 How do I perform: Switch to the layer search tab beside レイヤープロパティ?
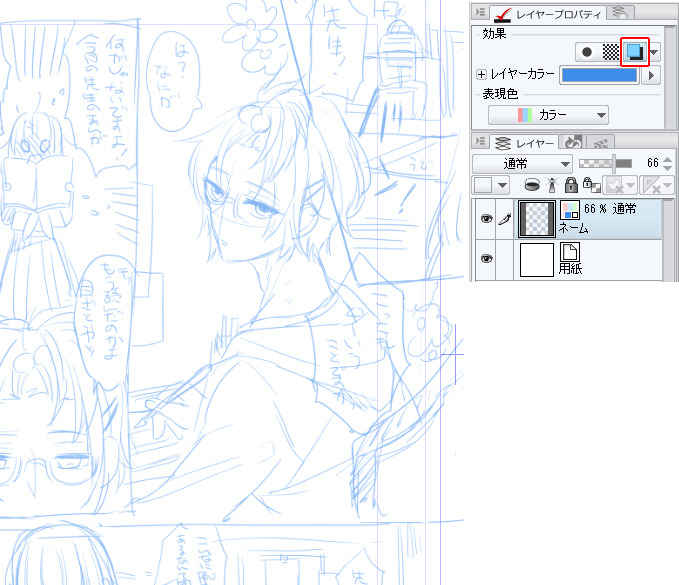(x=621, y=13)
